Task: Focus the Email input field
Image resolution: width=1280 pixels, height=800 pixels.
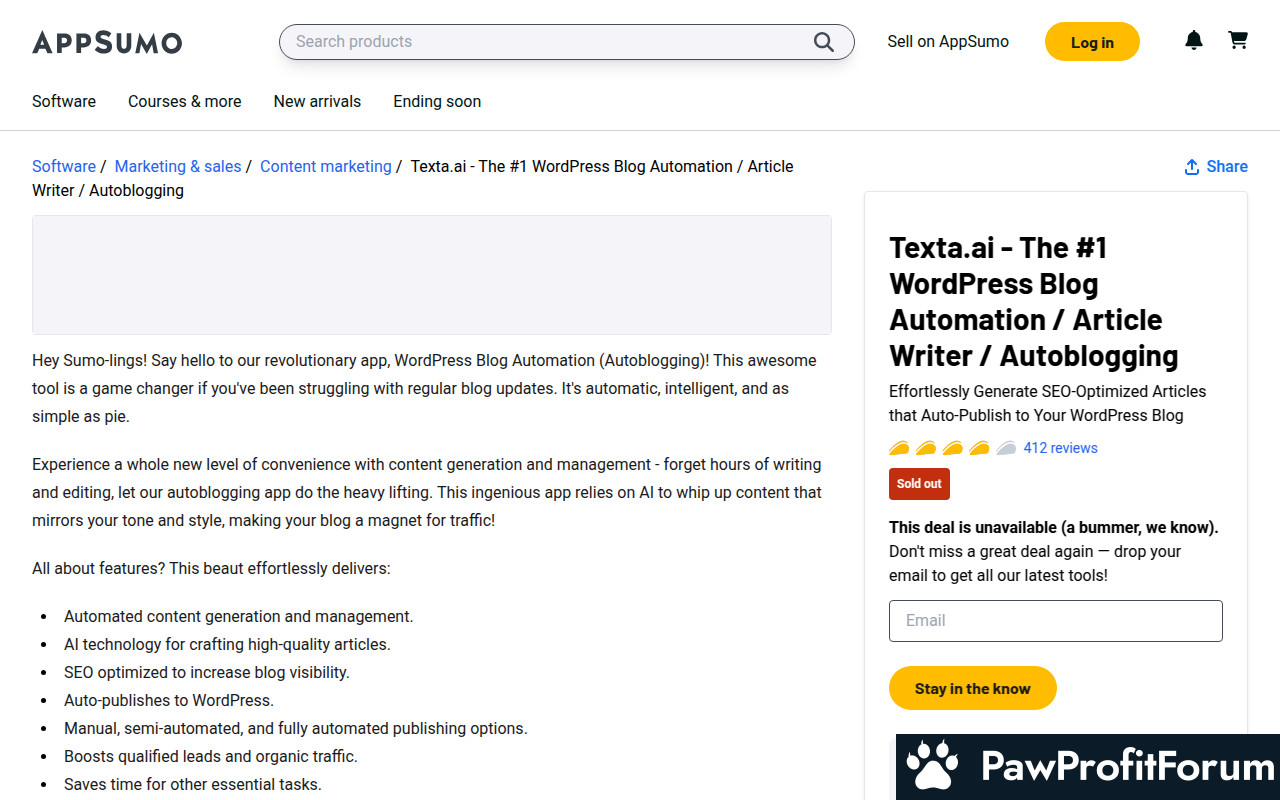Action: click(x=1056, y=621)
